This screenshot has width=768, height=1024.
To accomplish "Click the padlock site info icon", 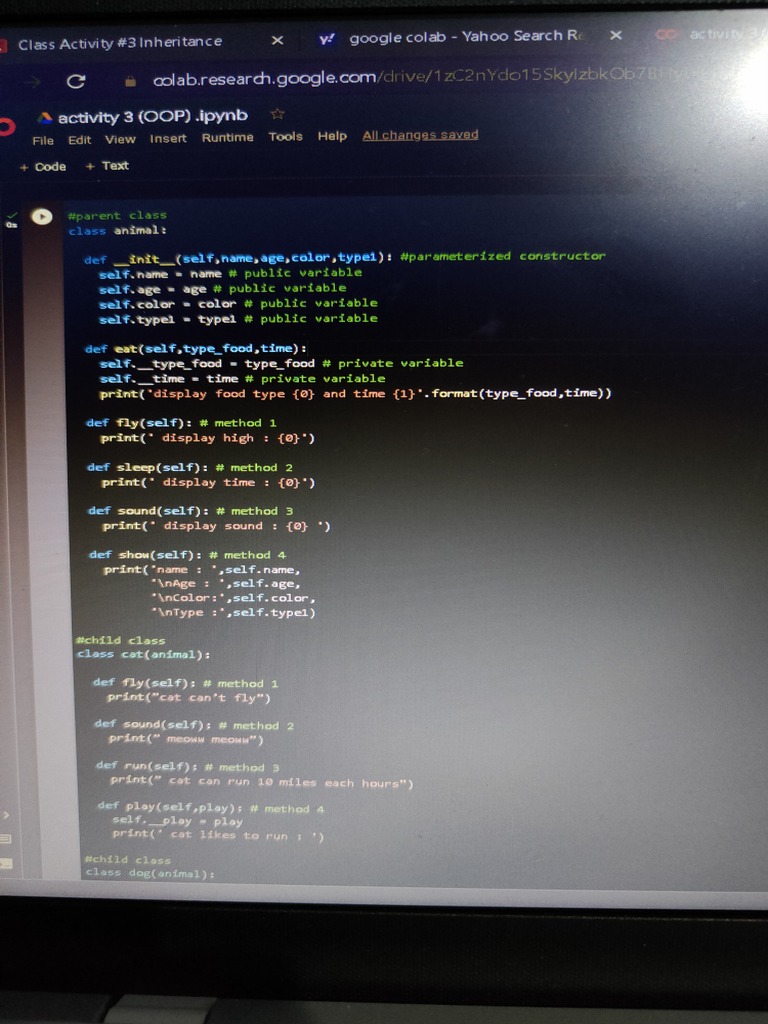I will pos(131,81).
